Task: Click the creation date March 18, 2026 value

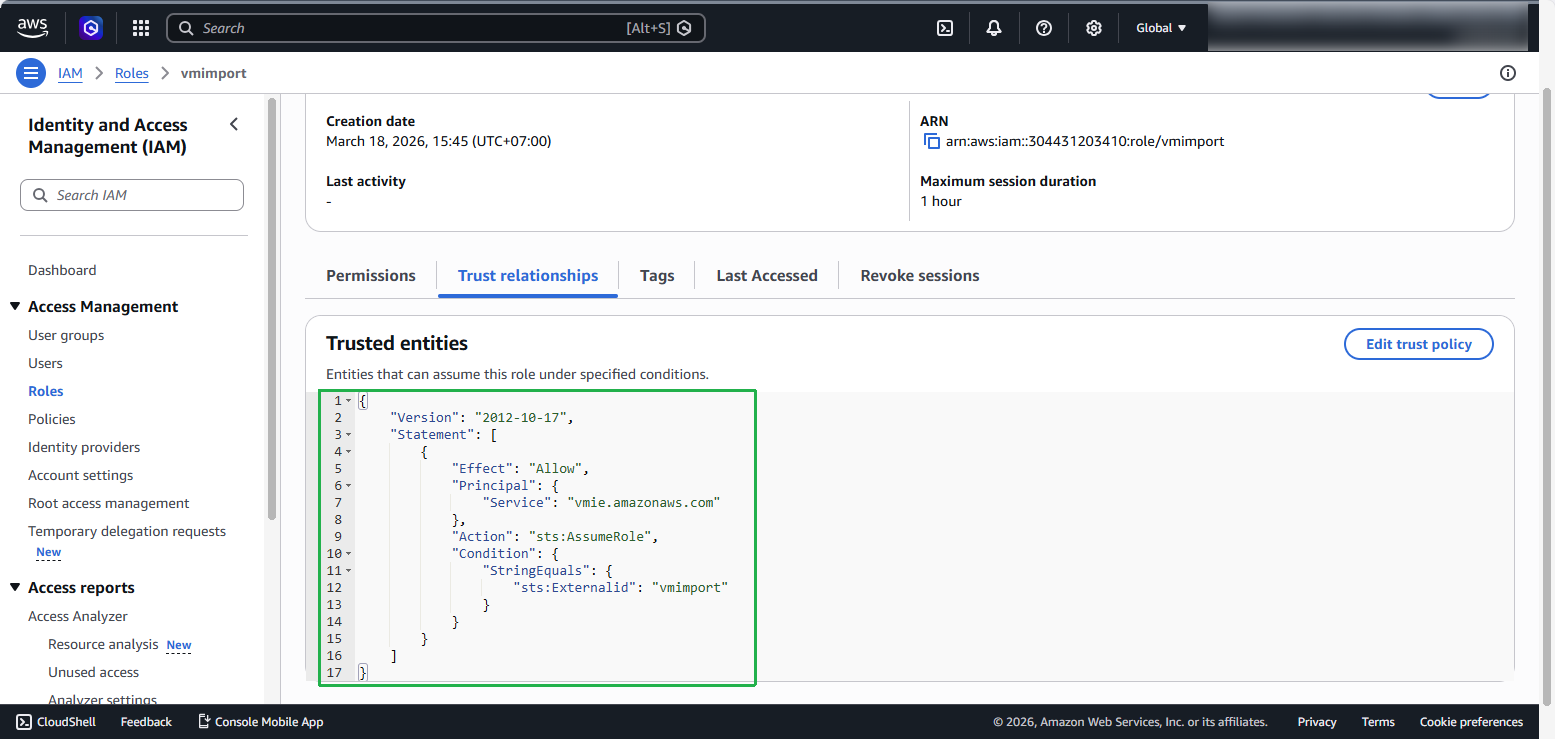Action: pos(439,141)
